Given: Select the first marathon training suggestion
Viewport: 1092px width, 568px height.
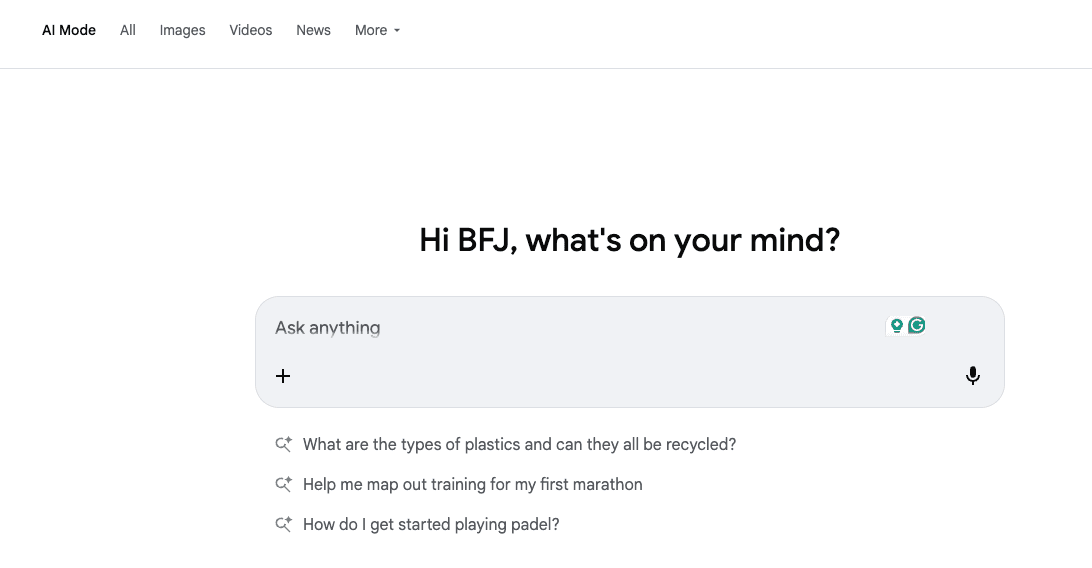Looking at the screenshot, I should 472,484.
